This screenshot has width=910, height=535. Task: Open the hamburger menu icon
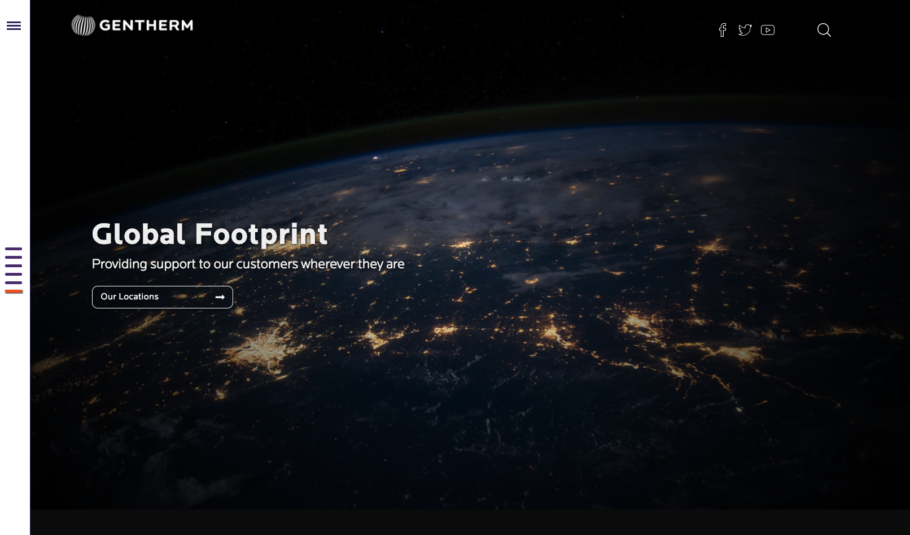click(x=14, y=26)
